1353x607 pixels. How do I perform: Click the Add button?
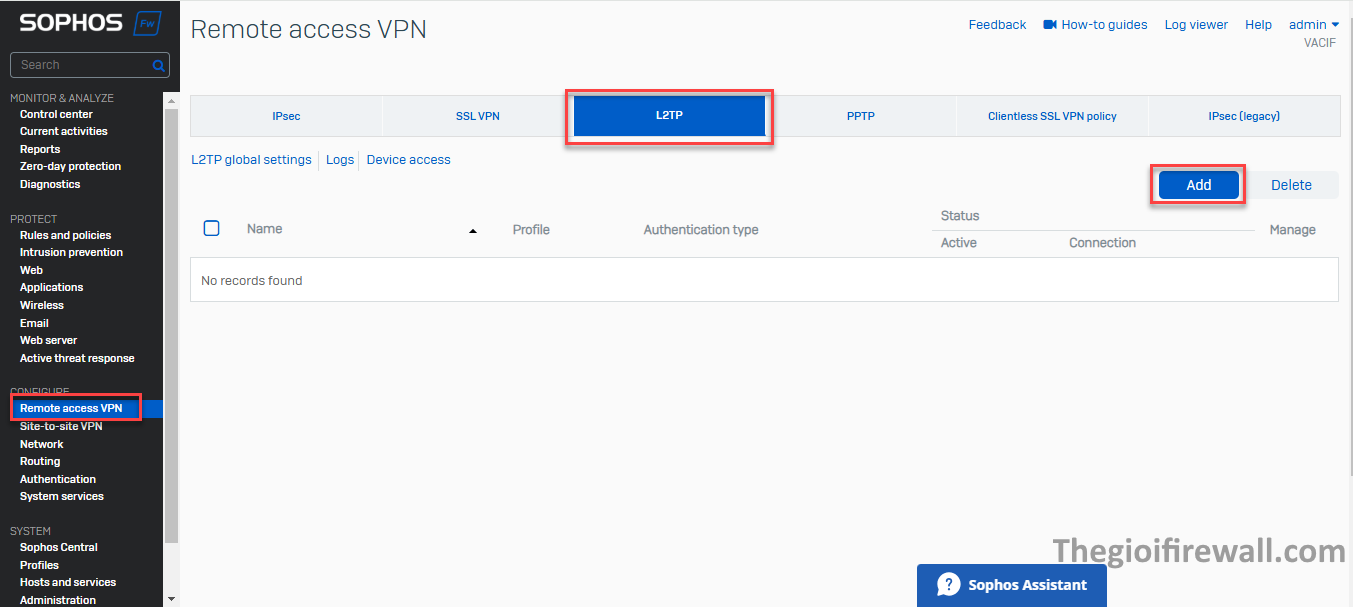tap(1198, 185)
